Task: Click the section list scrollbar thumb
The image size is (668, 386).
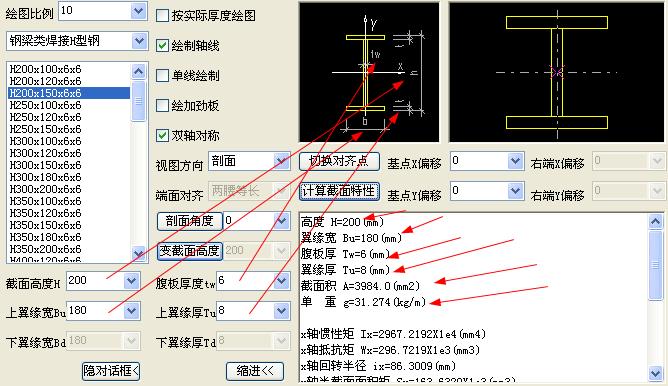Action: click(x=138, y=101)
